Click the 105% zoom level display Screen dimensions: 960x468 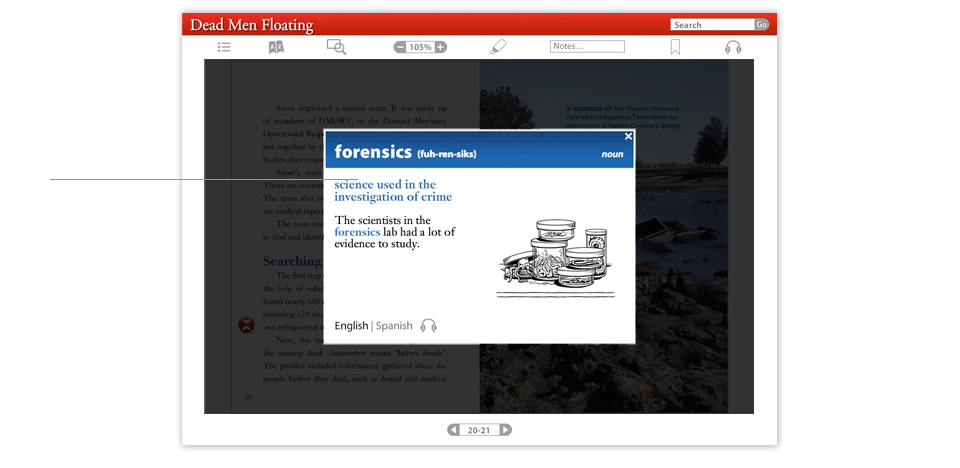coord(420,47)
